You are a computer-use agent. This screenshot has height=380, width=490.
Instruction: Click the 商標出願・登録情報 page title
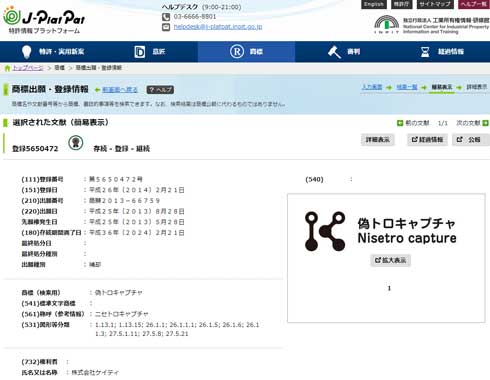(x=50, y=89)
